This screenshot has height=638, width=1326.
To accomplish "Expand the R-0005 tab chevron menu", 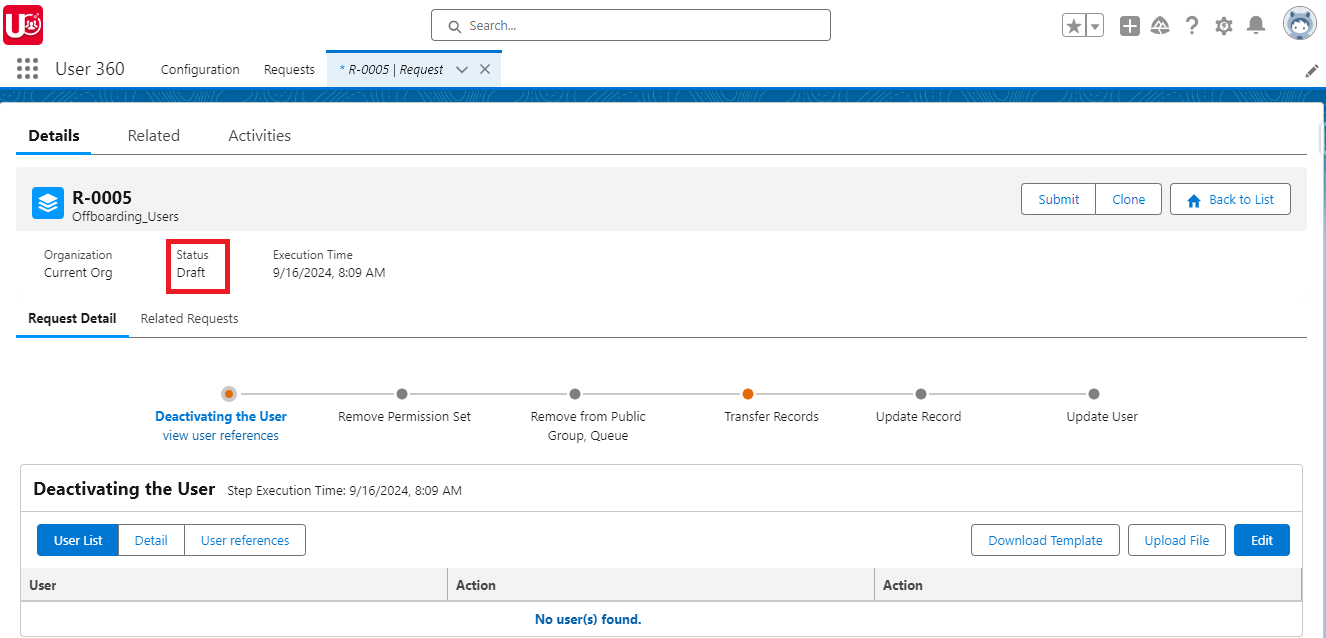I will (x=462, y=69).
